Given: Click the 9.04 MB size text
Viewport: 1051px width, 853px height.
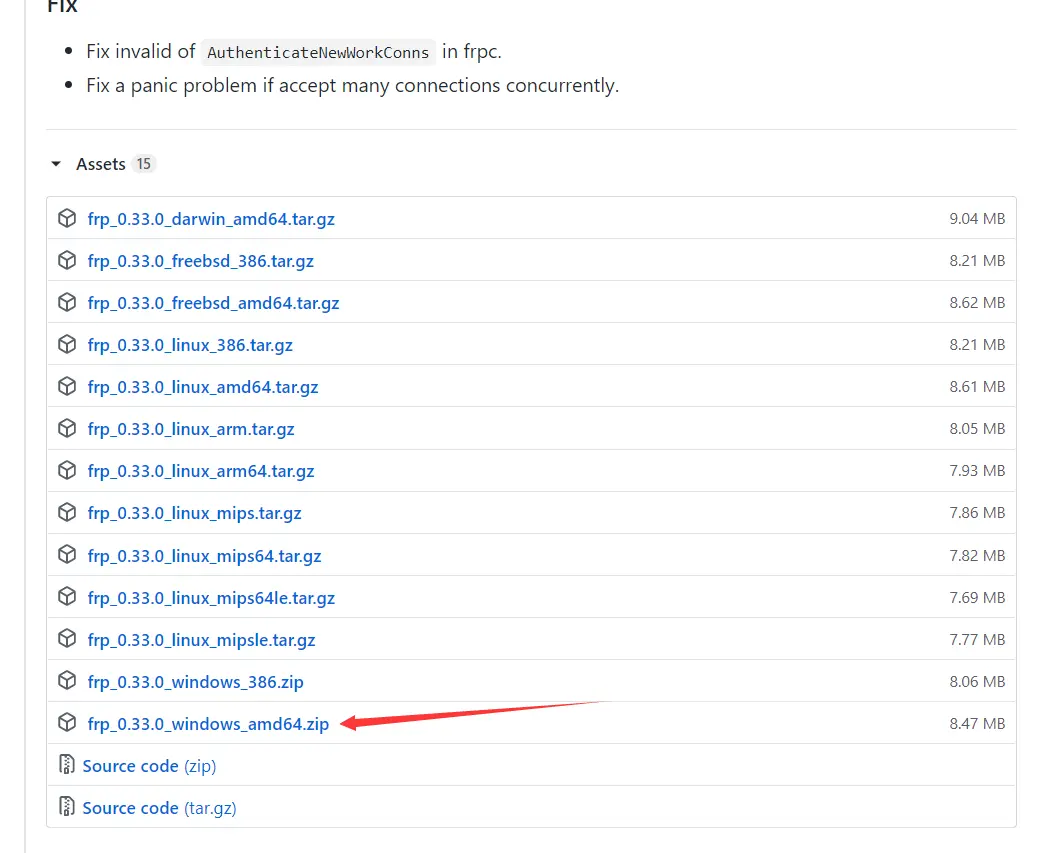Looking at the screenshot, I should pos(977,218).
